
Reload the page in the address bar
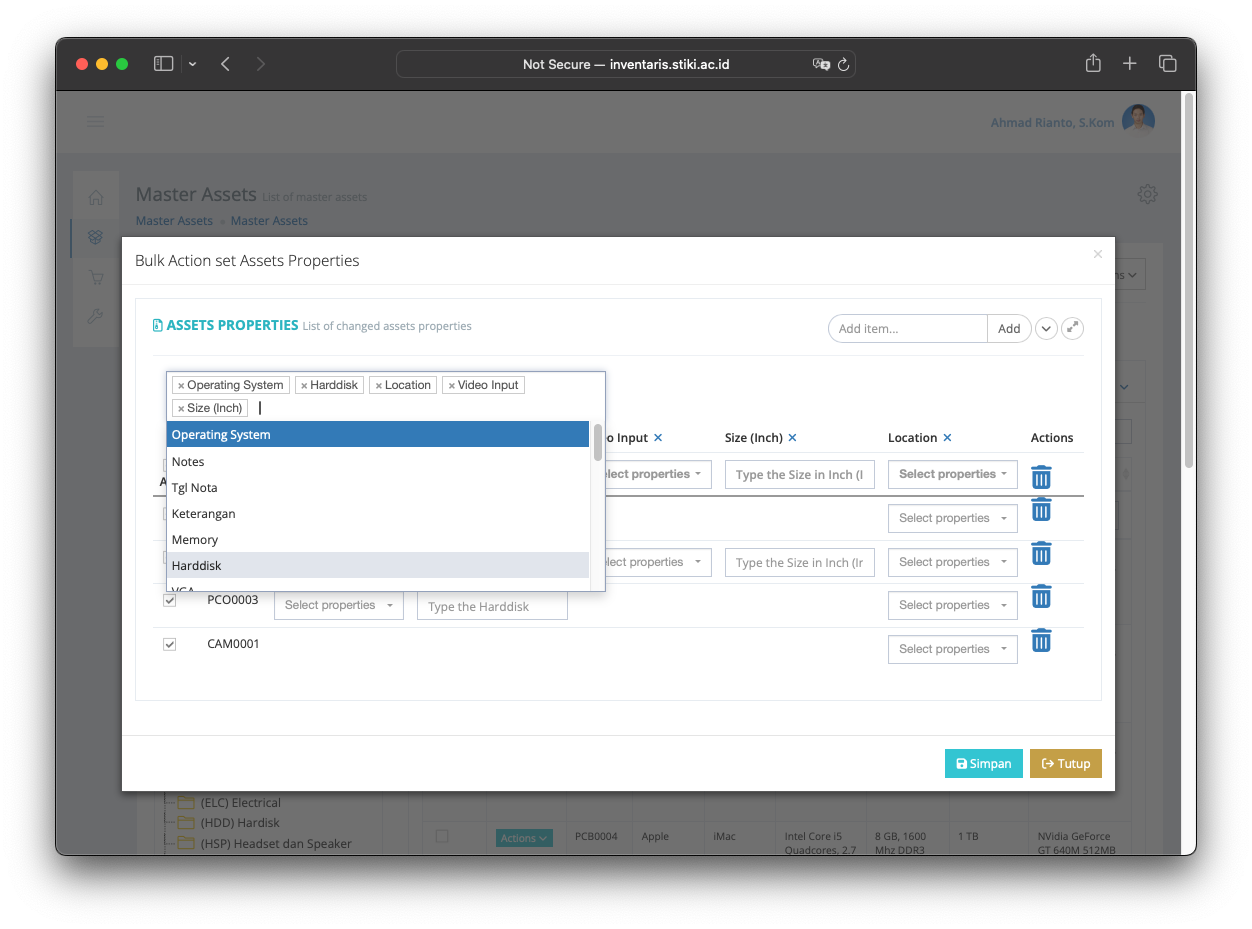click(x=843, y=64)
